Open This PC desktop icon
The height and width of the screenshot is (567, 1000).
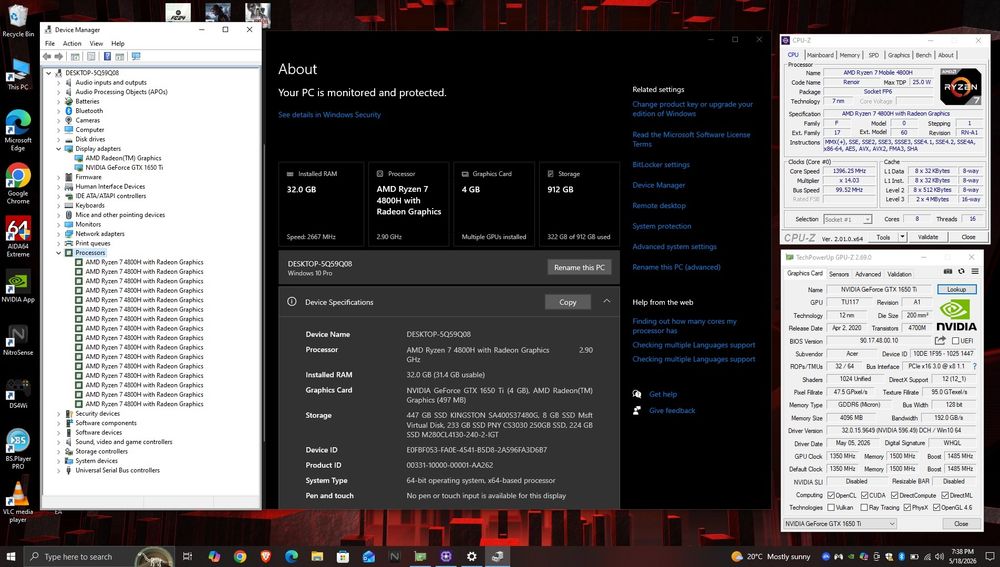pos(18,74)
